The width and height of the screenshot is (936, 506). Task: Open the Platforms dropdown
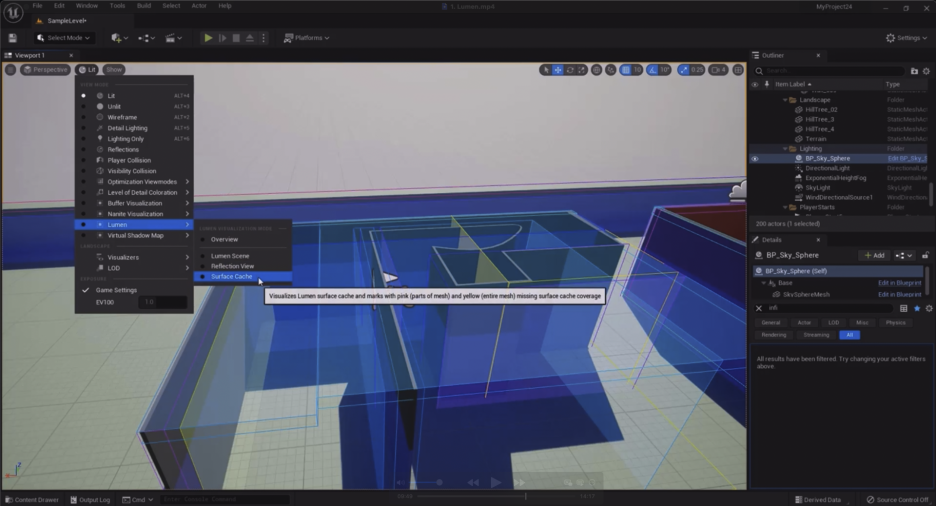(306, 38)
